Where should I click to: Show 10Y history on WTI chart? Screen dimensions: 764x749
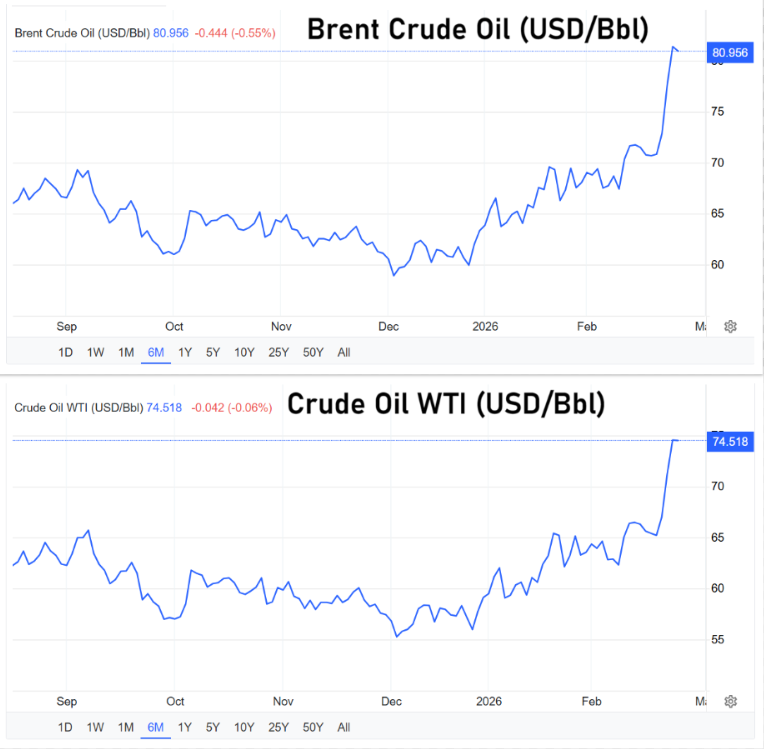pos(244,727)
